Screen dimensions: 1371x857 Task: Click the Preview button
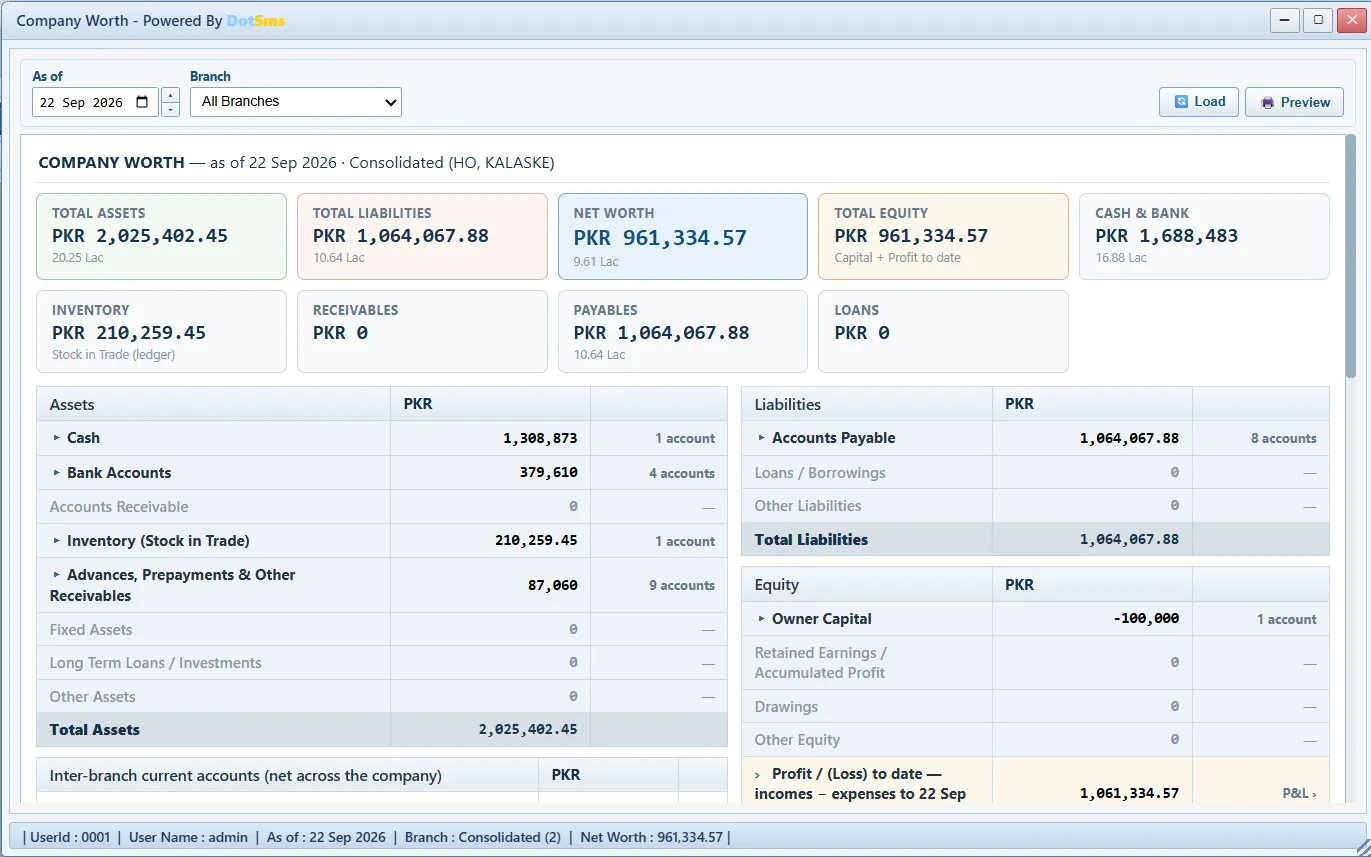click(x=1294, y=102)
